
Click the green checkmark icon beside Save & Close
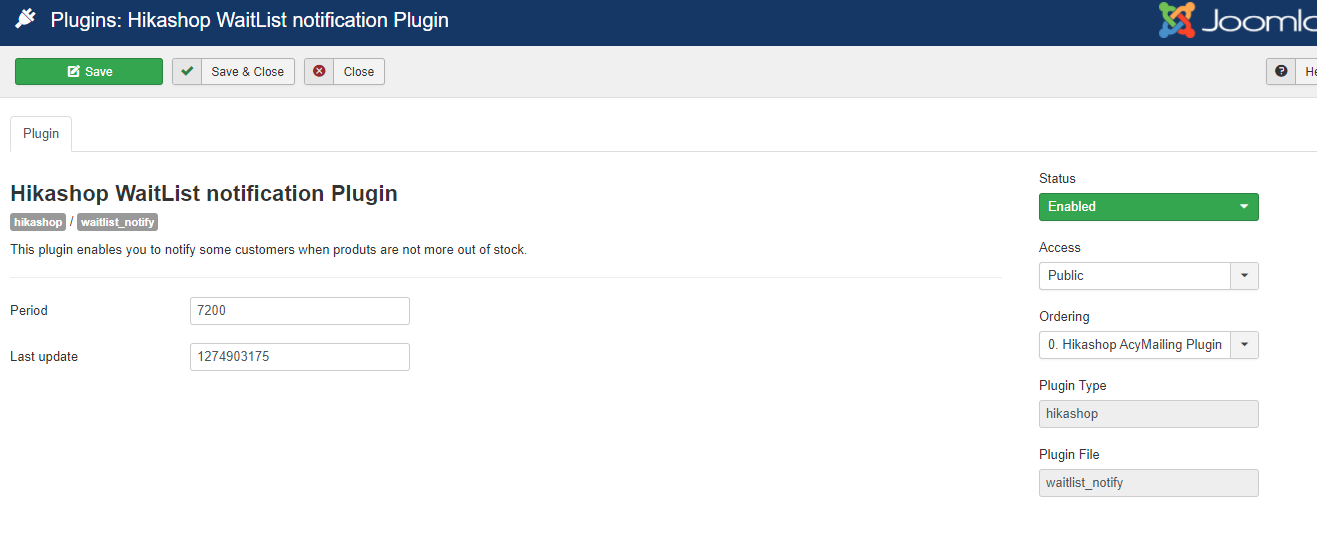(187, 71)
